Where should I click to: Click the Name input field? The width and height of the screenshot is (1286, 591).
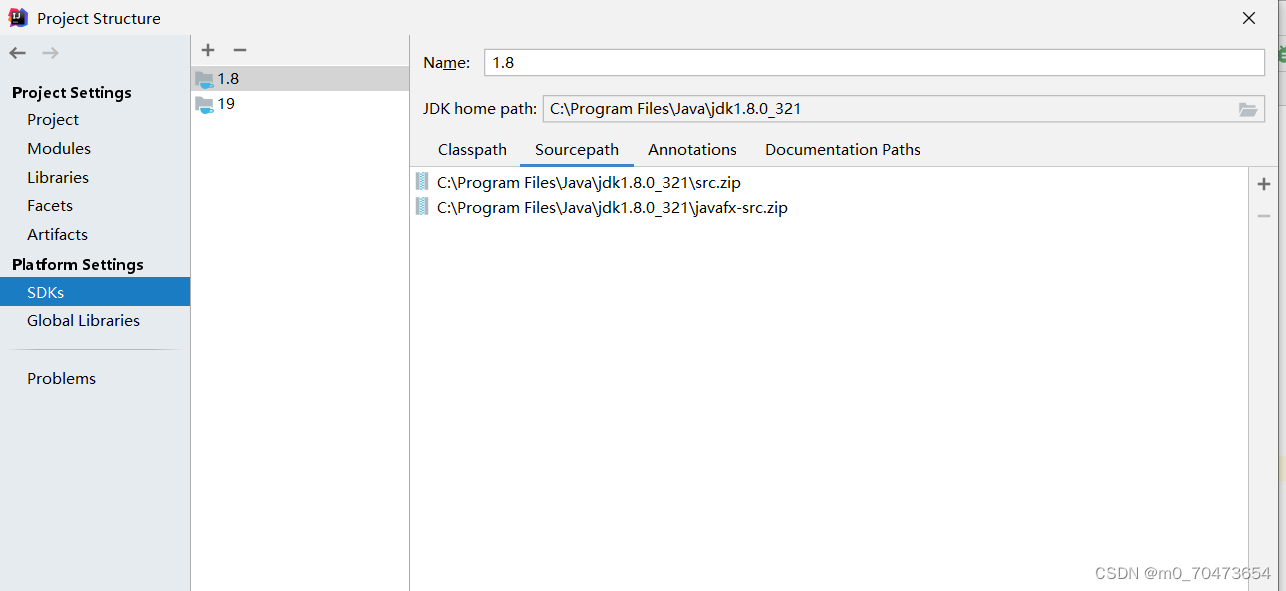(x=874, y=62)
